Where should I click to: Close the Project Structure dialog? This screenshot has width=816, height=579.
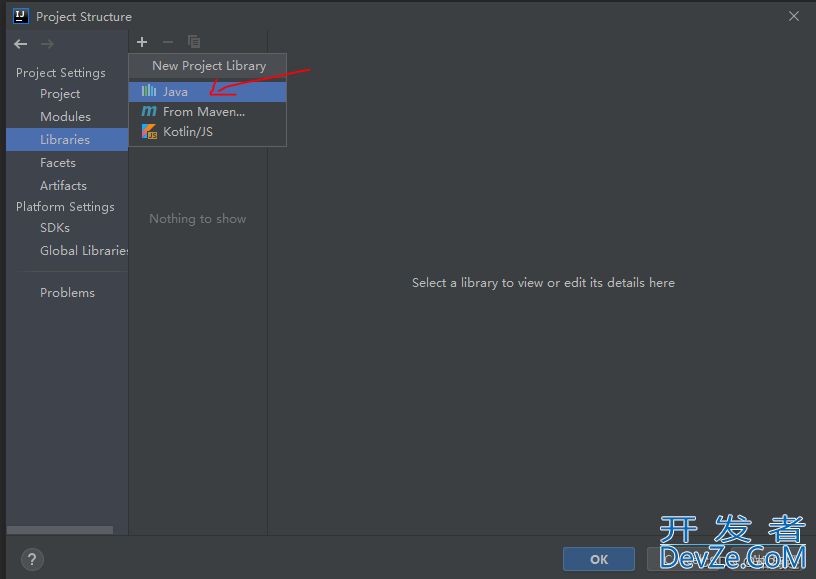point(794,16)
